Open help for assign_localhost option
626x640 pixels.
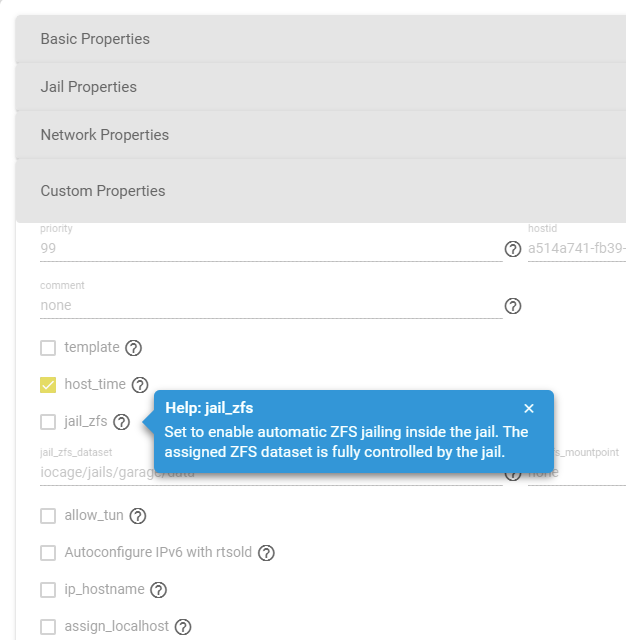coord(183,627)
